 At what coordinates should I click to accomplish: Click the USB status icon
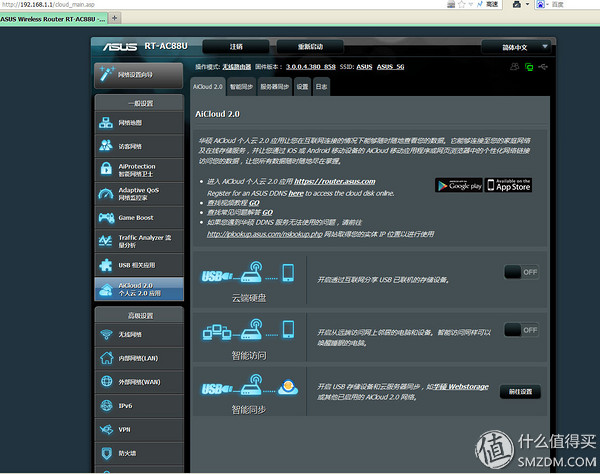(x=543, y=67)
